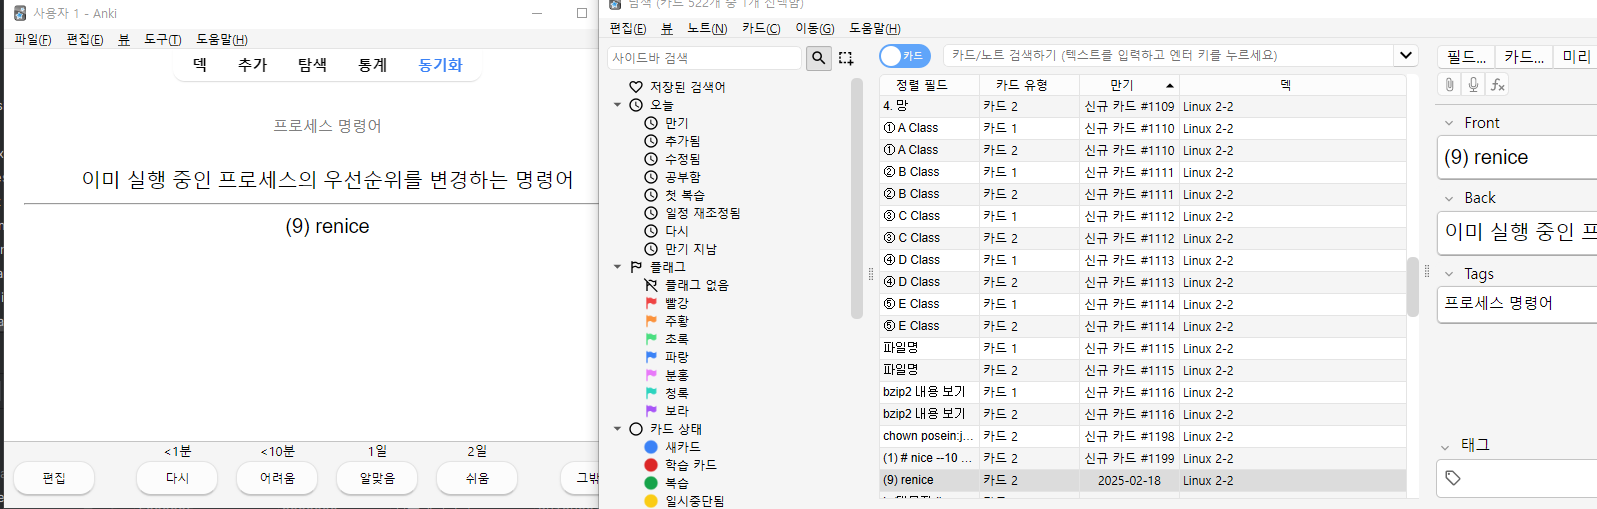The width and height of the screenshot is (1597, 509).
Task: Click the 정렬 필드 column header
Action: pos(929,85)
